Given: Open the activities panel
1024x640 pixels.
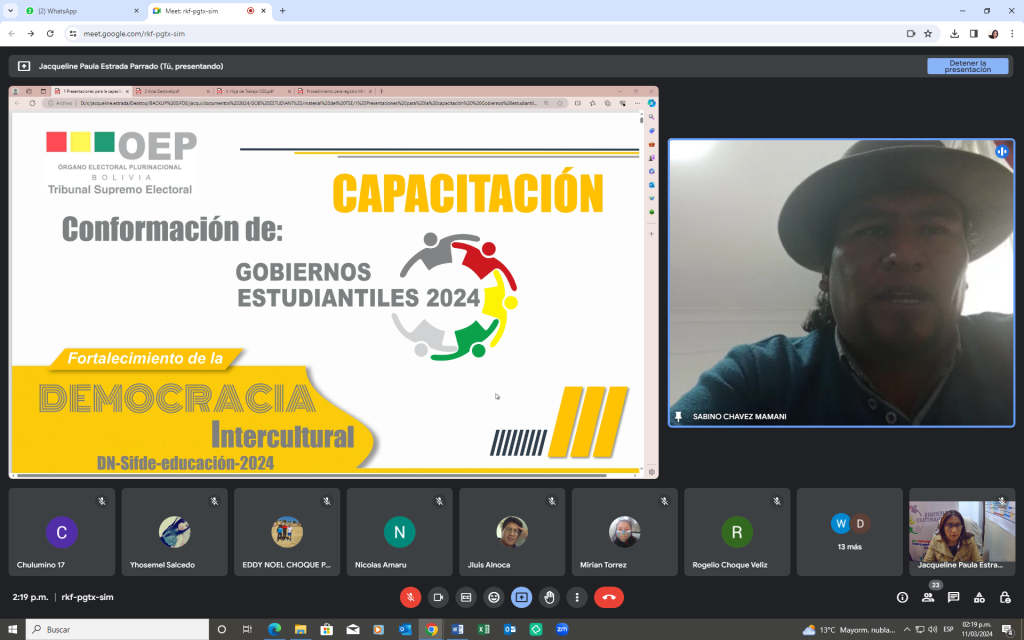Looking at the screenshot, I should pos(979,597).
